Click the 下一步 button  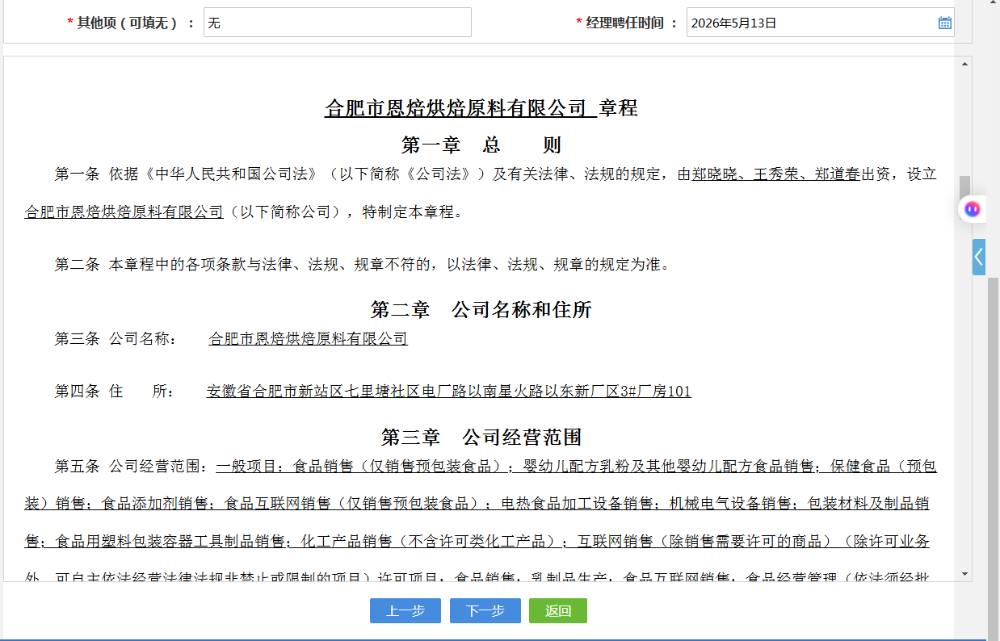(x=485, y=610)
